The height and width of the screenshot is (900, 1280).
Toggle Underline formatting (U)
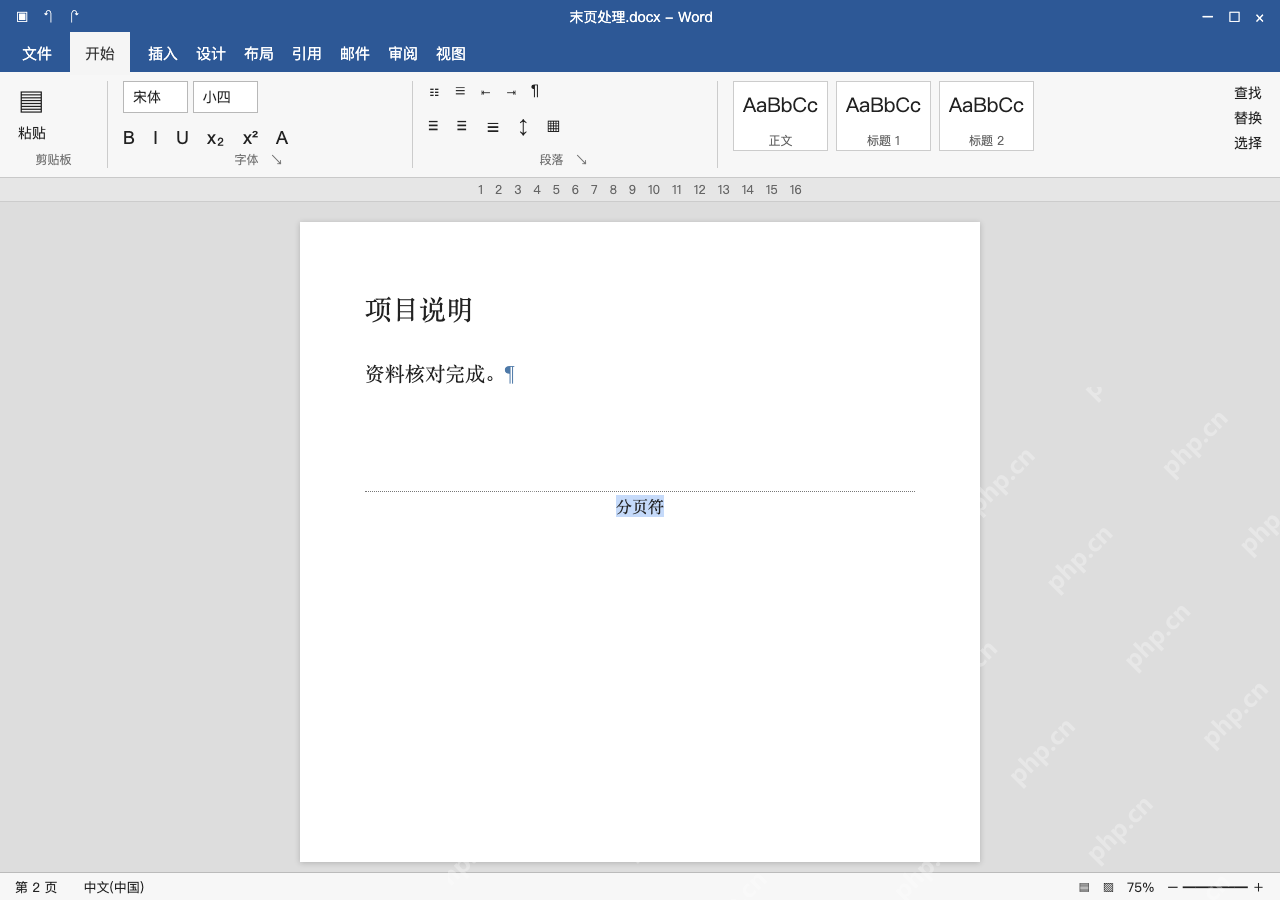182,138
